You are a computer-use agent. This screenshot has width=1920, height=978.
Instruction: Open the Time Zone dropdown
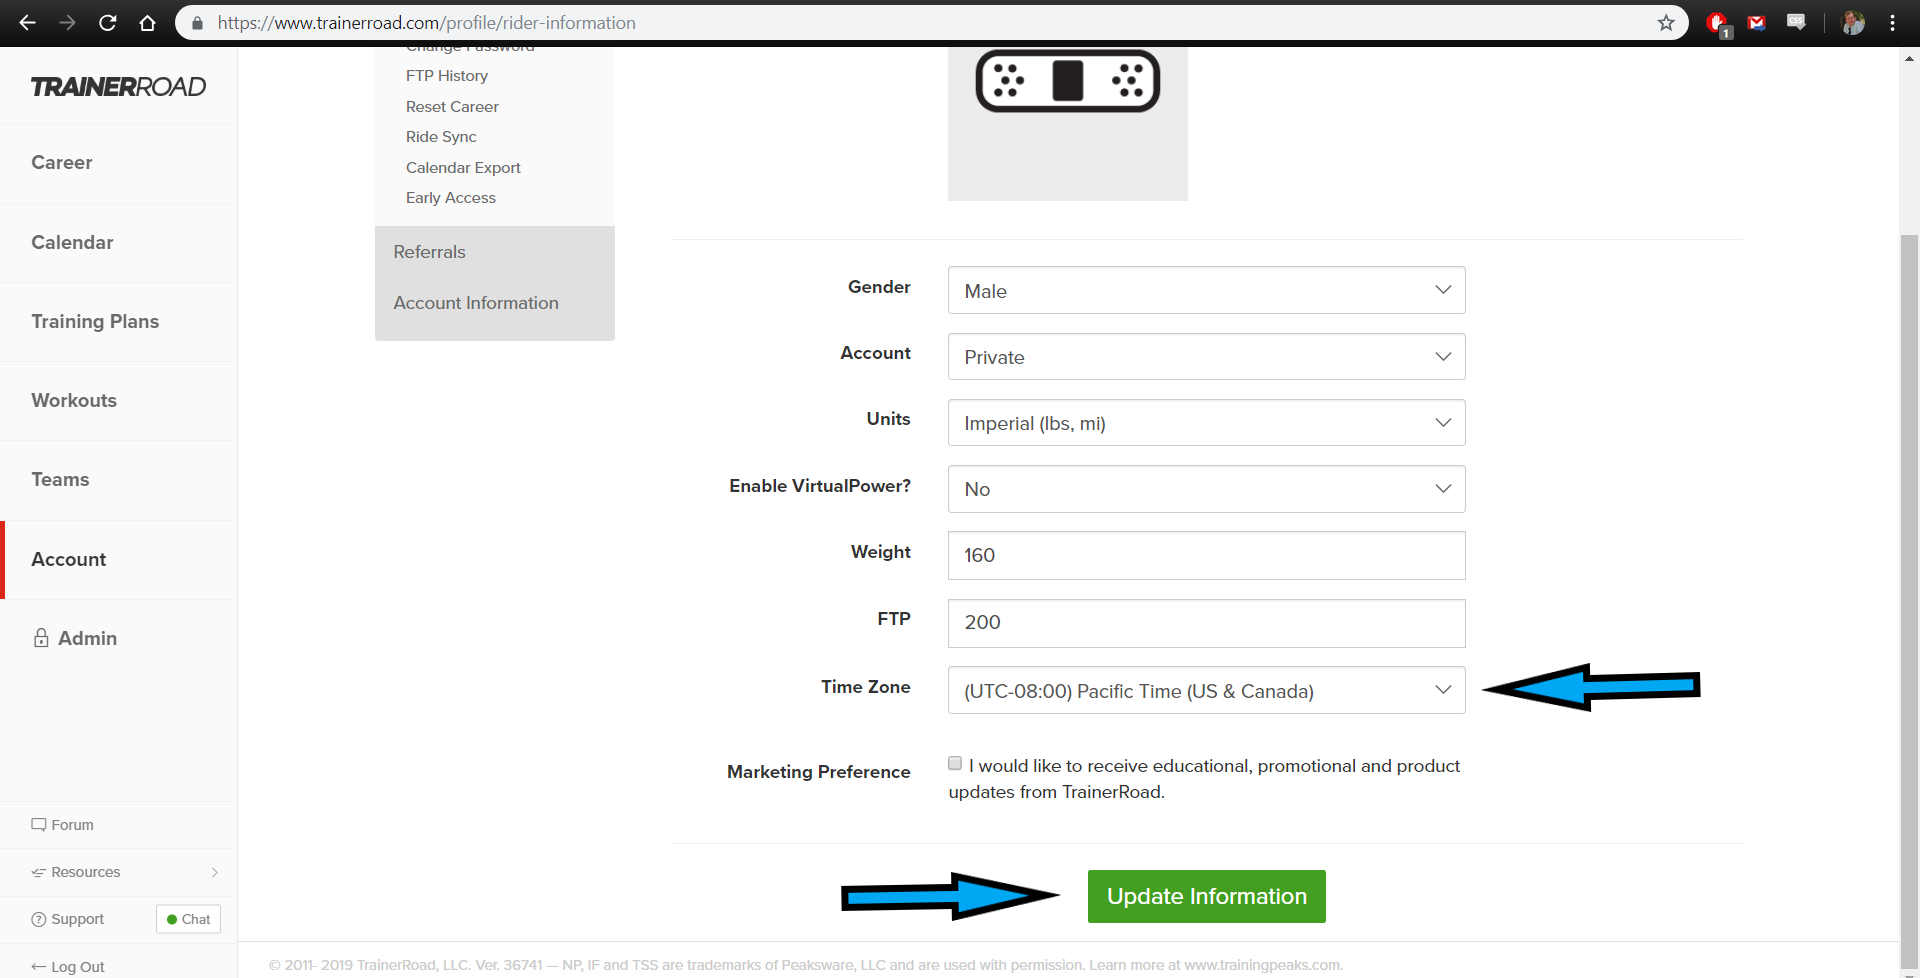coord(1206,690)
